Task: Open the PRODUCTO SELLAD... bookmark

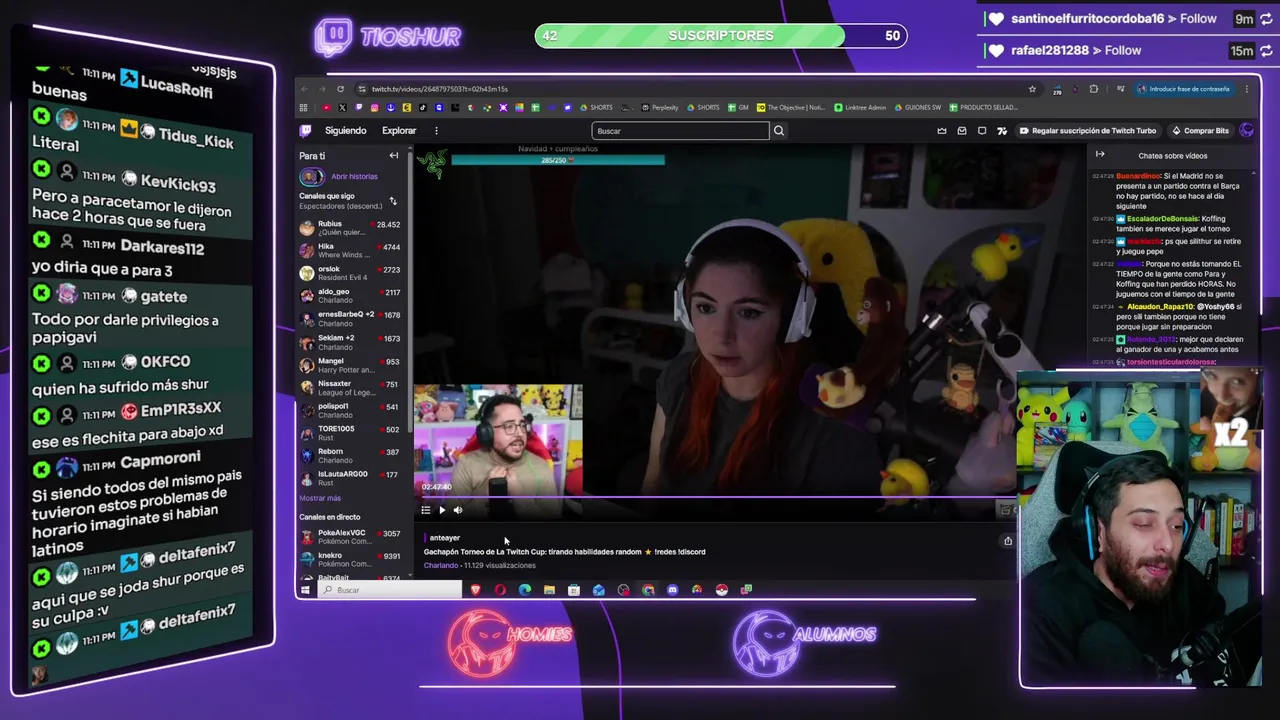Action: click(x=984, y=108)
